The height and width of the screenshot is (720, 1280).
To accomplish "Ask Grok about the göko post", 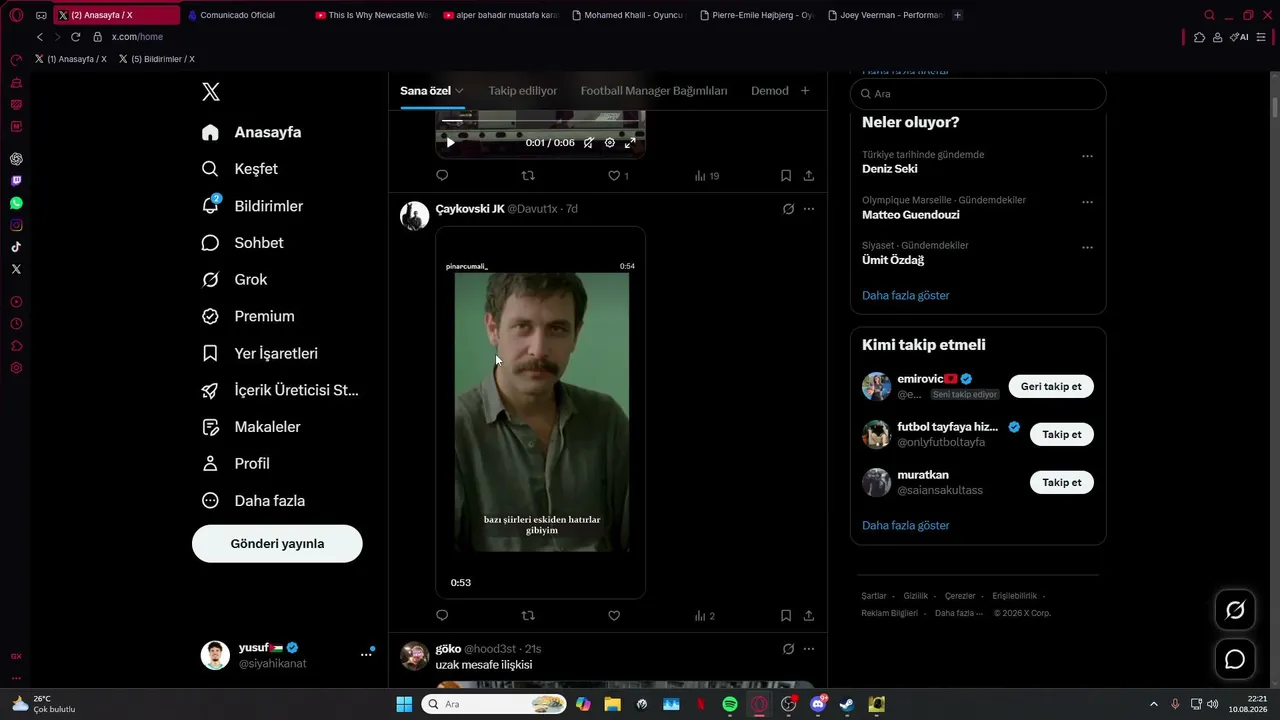I will click(788, 649).
